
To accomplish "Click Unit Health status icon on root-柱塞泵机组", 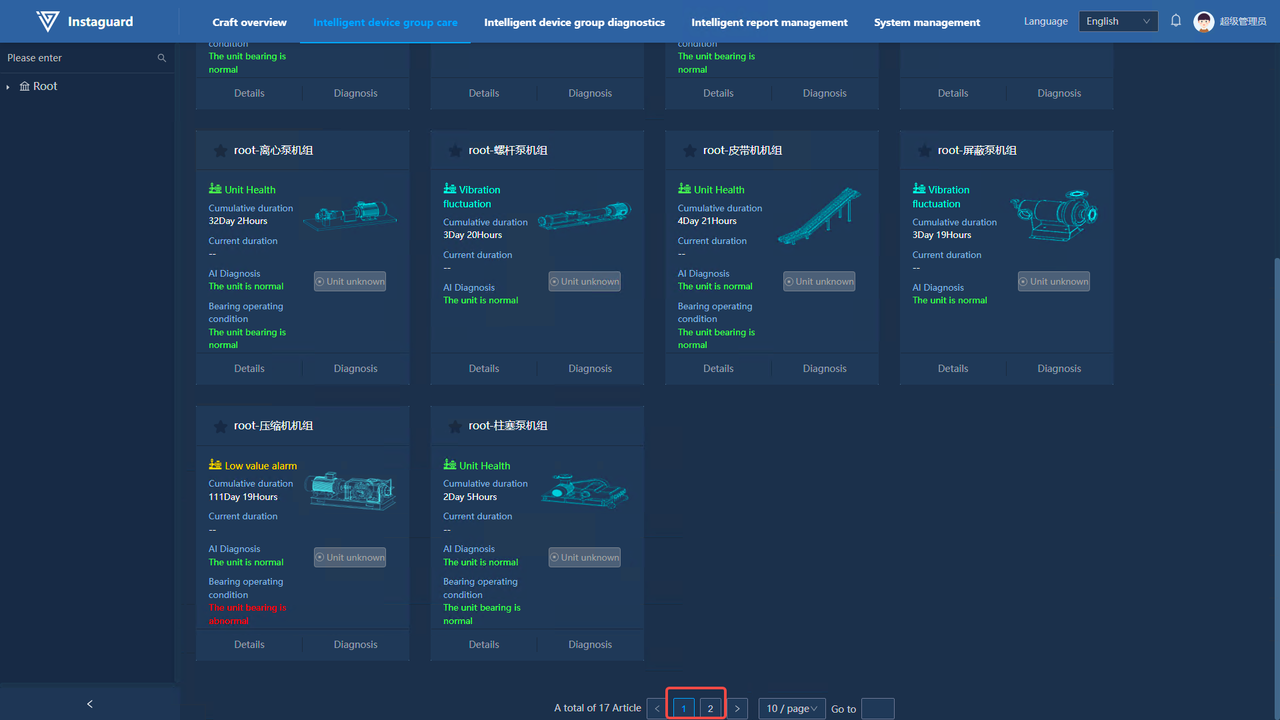I will coord(450,465).
